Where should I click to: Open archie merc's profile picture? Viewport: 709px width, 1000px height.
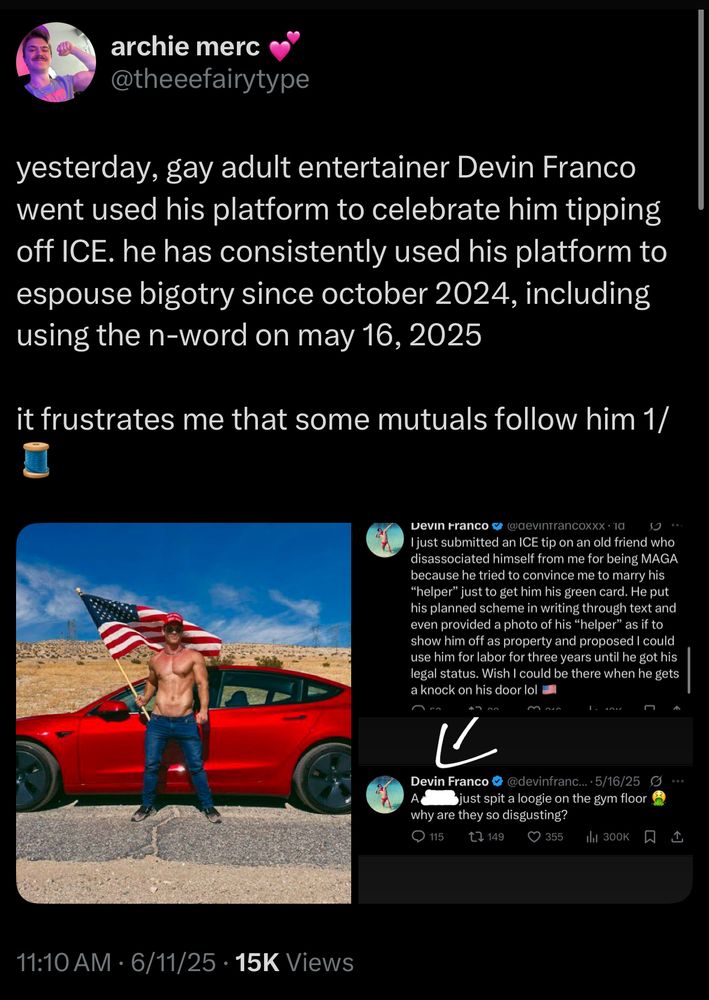[x=56, y=62]
